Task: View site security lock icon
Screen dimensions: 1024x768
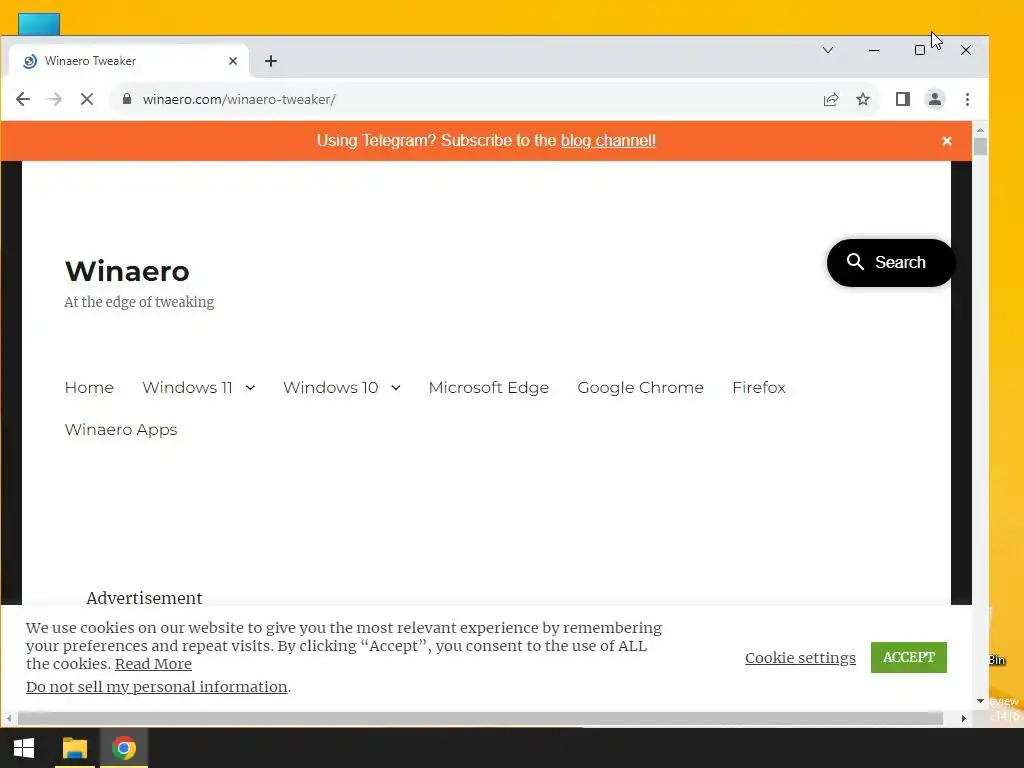Action: click(127, 99)
